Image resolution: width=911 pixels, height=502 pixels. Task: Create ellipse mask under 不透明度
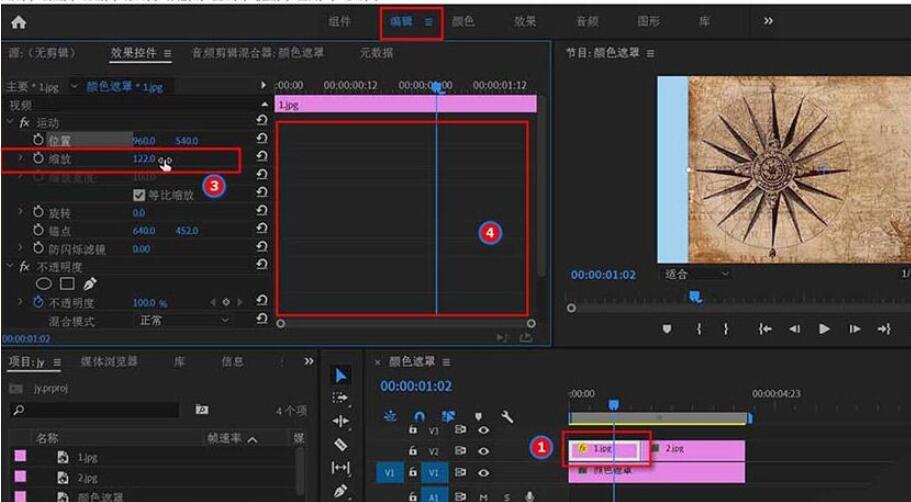pyautogui.click(x=44, y=284)
